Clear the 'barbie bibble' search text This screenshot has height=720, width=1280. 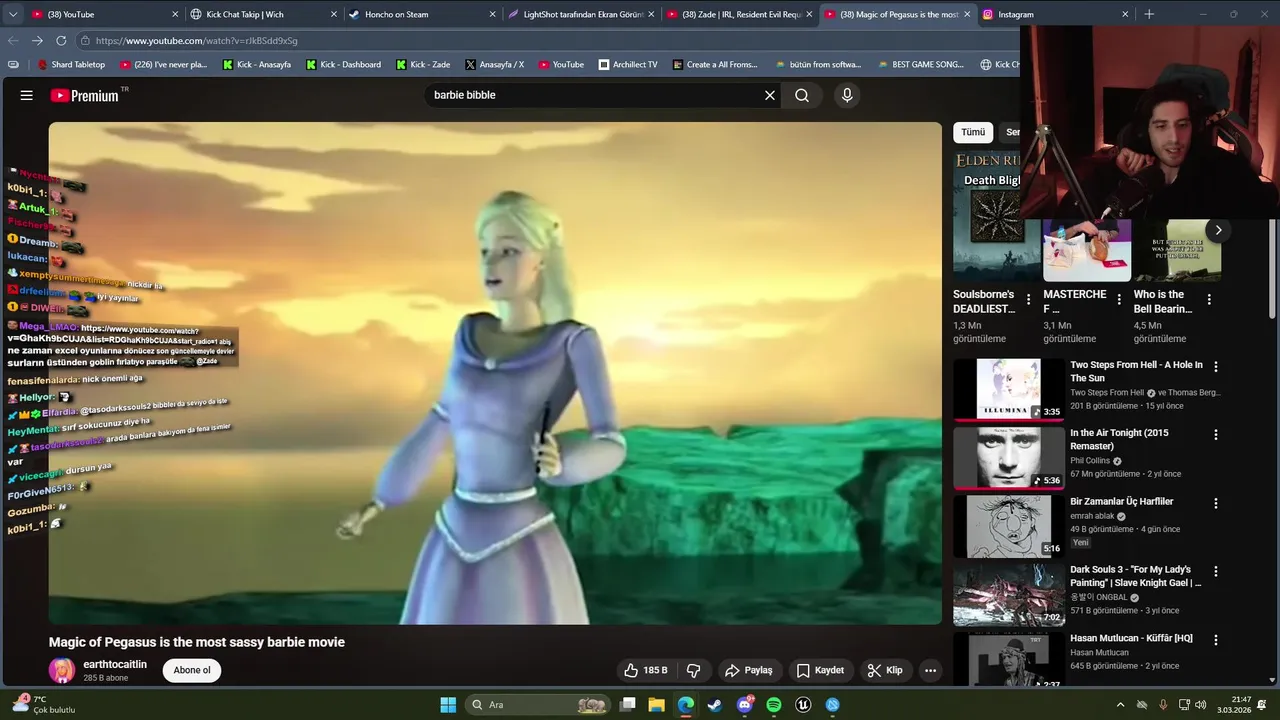coord(770,95)
